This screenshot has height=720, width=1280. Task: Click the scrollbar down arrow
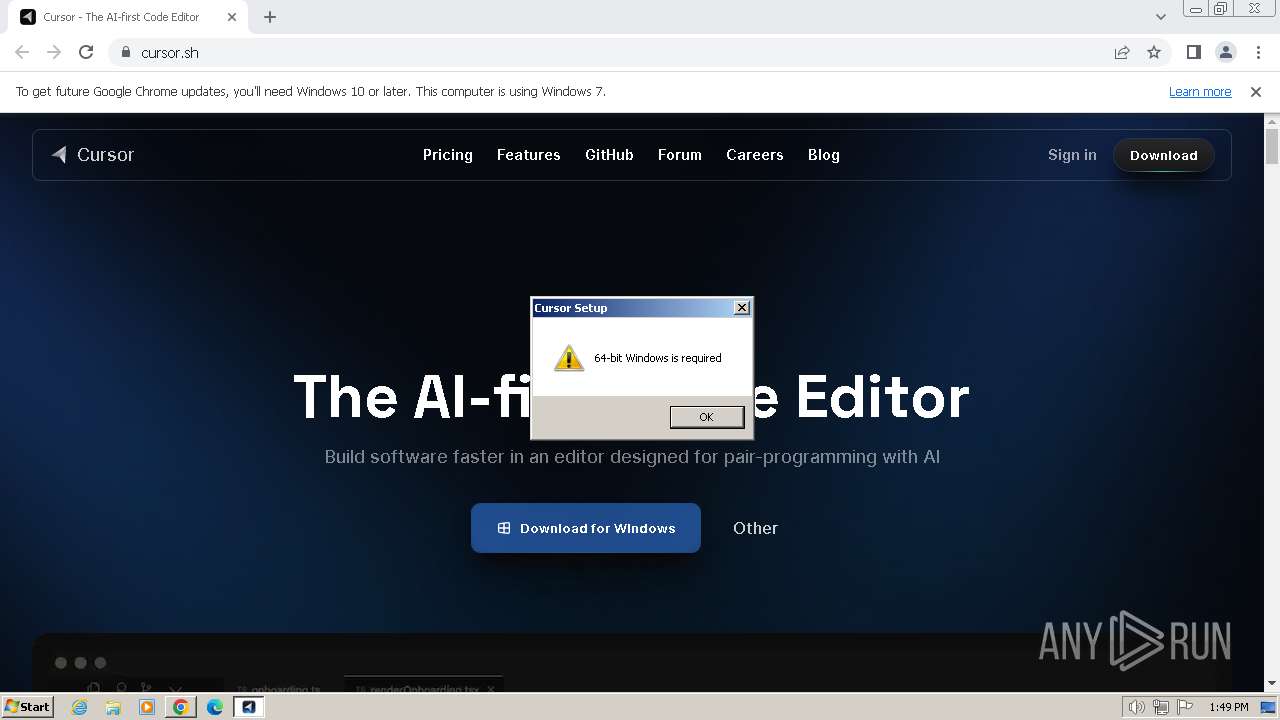1272,683
